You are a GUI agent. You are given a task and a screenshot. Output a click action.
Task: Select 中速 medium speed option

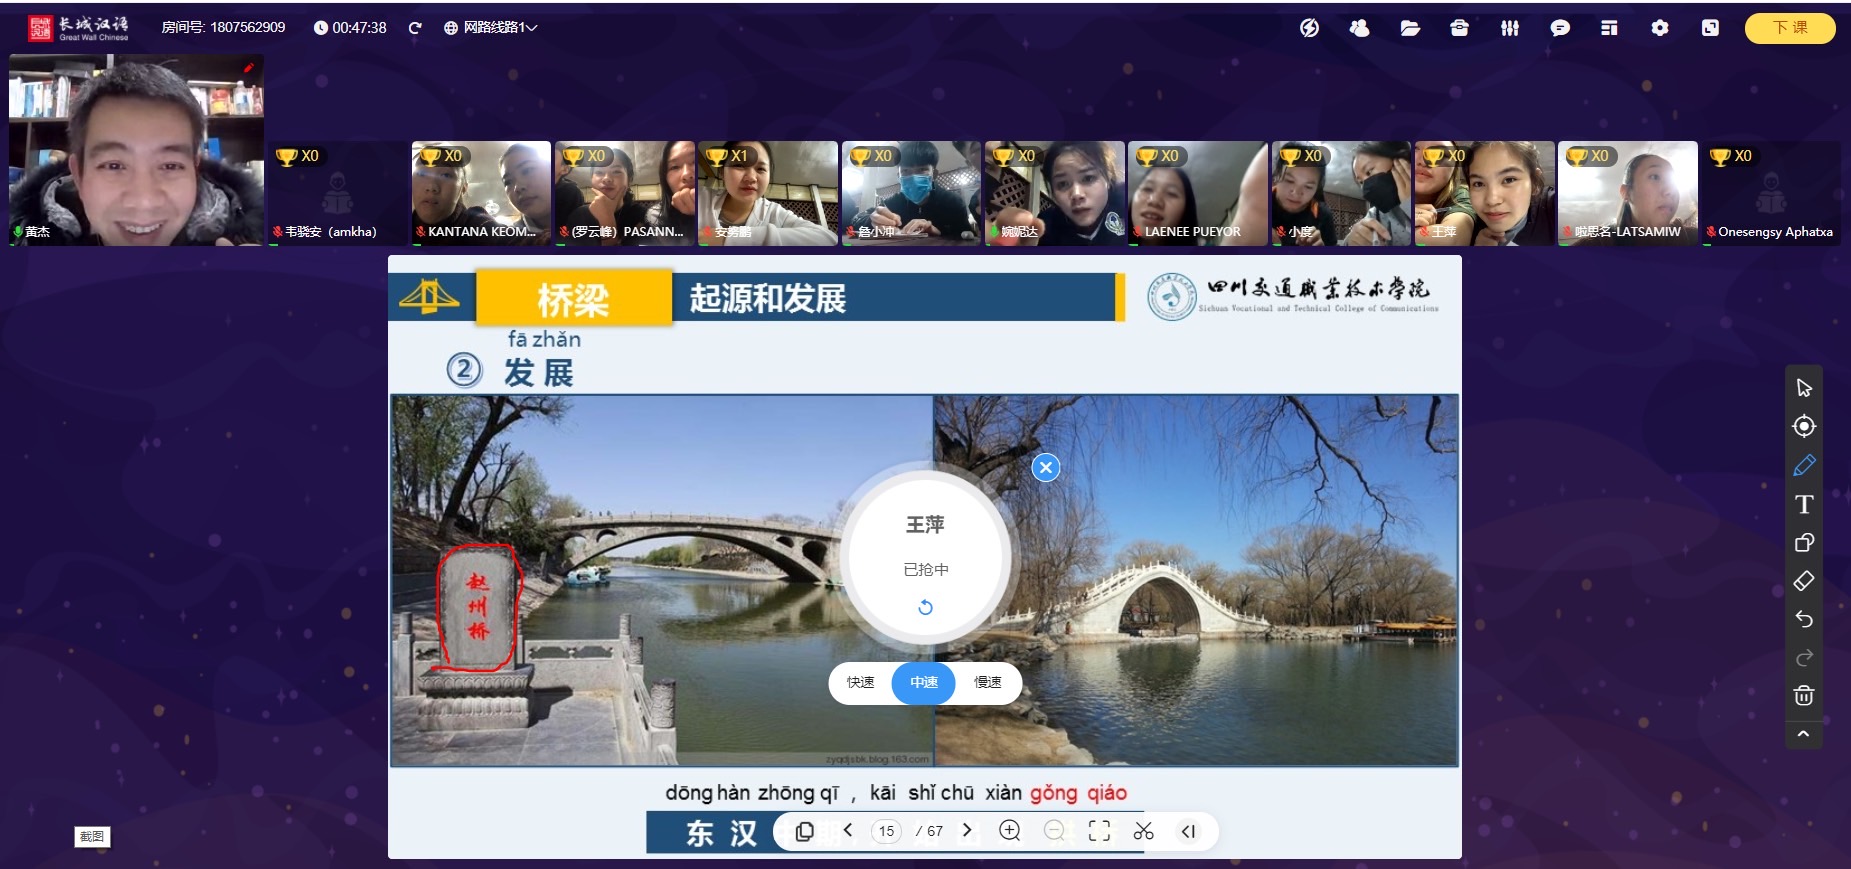(x=923, y=683)
